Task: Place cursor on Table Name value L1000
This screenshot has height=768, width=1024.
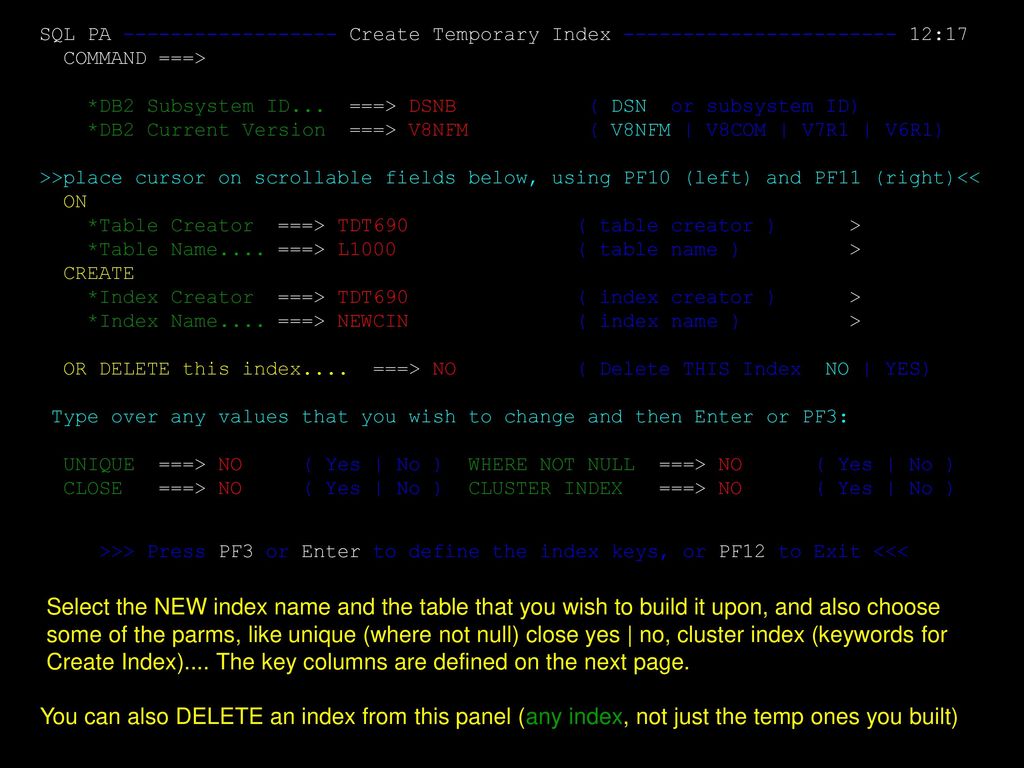Action: pyautogui.click(x=366, y=249)
